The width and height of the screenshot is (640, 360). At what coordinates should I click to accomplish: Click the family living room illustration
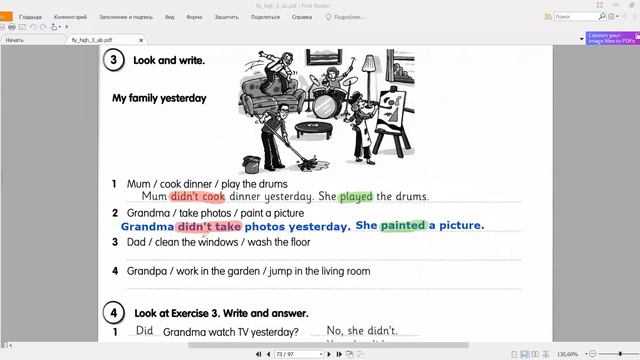(x=327, y=111)
